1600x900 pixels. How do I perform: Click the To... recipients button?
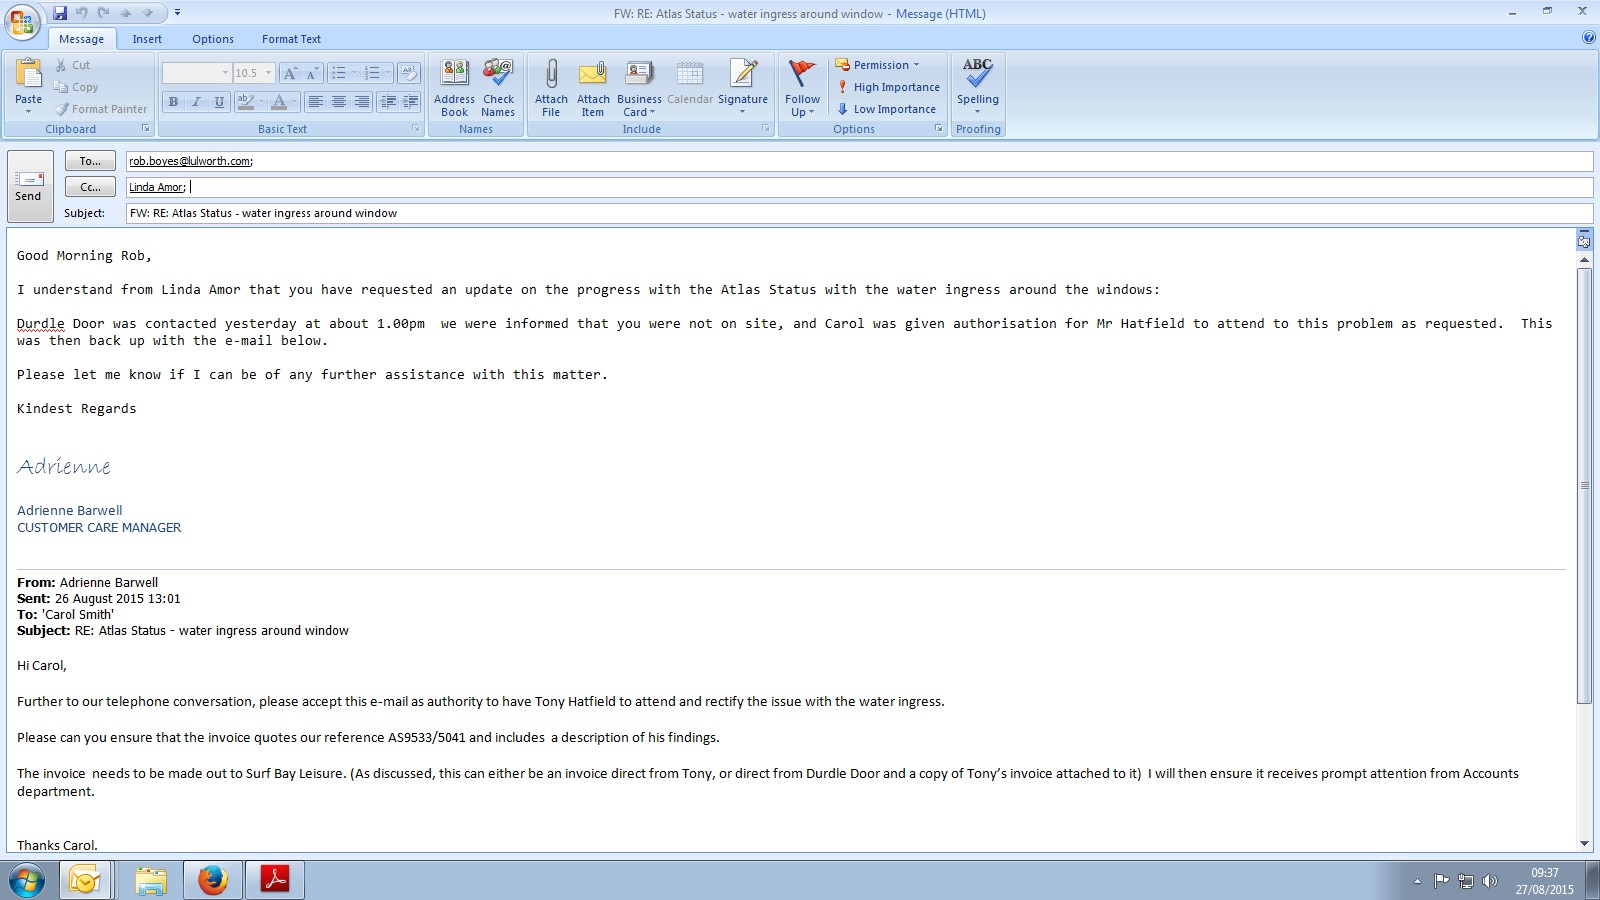(90, 161)
